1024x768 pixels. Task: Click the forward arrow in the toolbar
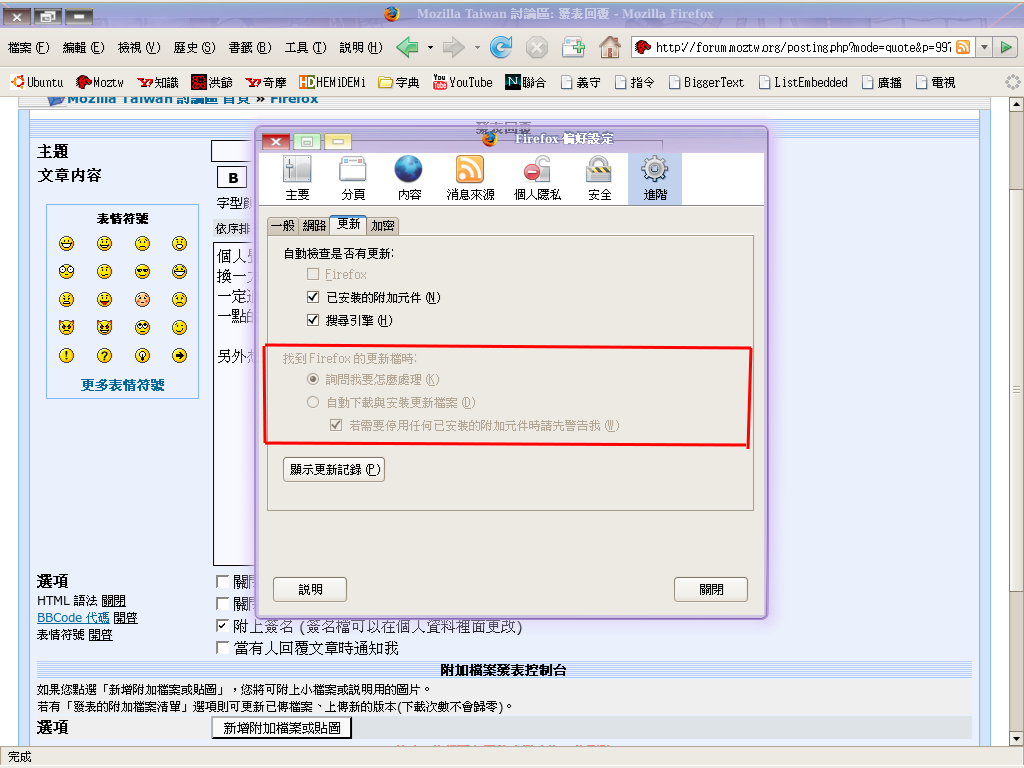[x=453, y=47]
